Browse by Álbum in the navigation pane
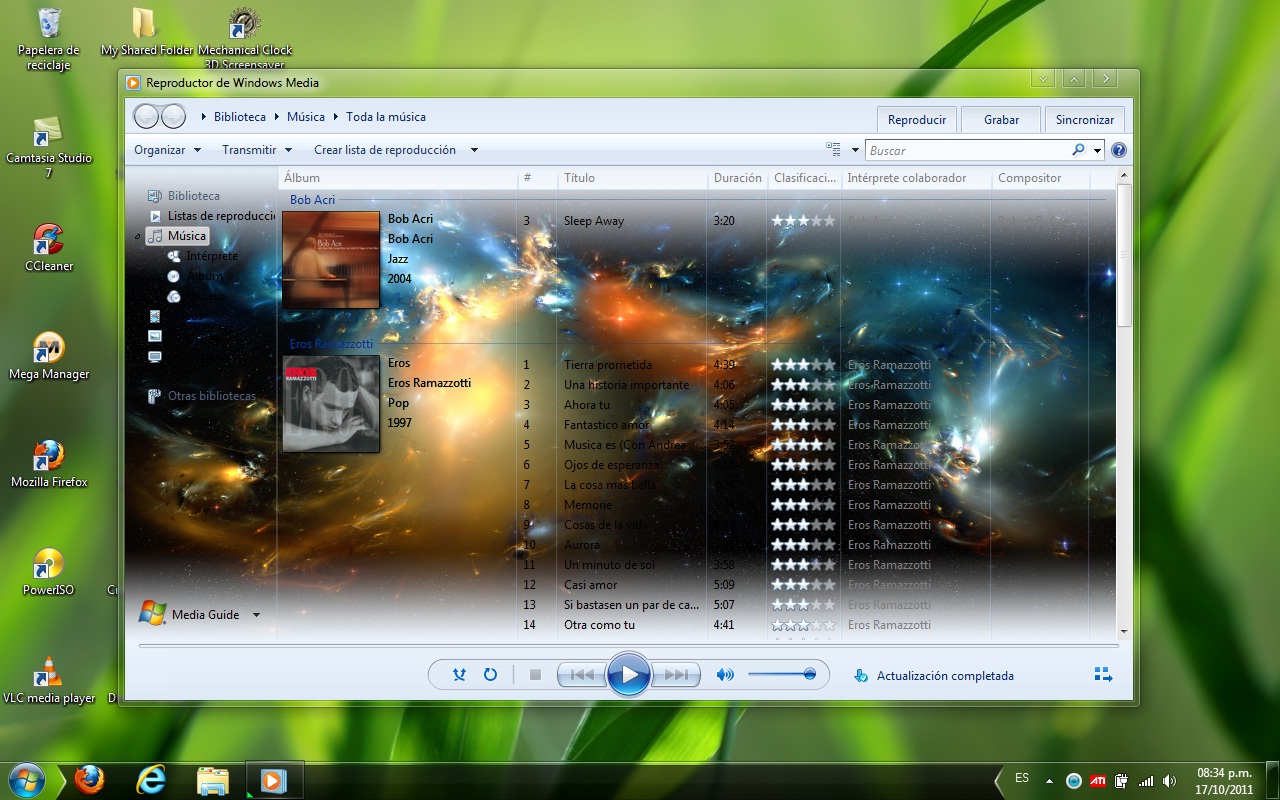1280x800 pixels. (204, 276)
